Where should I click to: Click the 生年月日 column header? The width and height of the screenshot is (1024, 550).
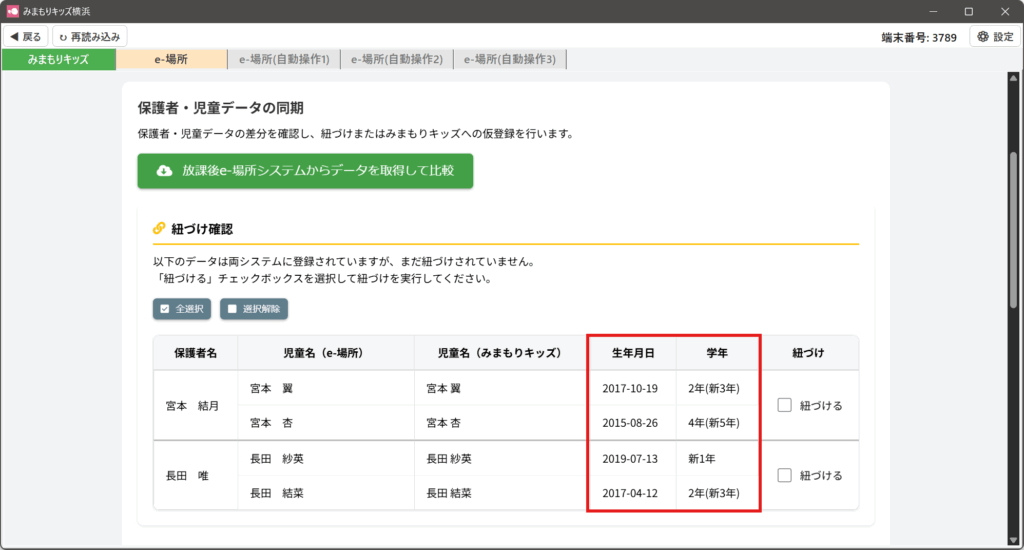click(633, 353)
